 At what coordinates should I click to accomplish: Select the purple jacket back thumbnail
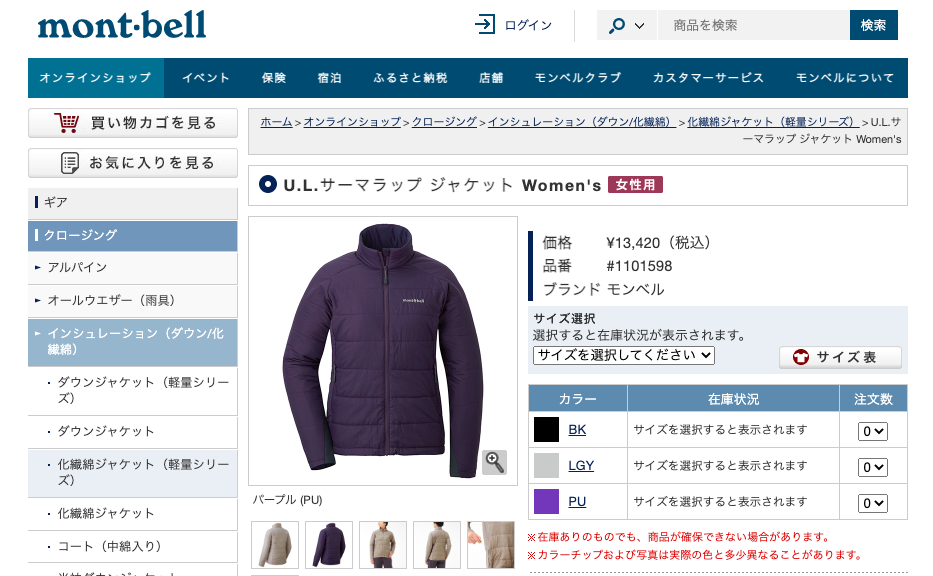coord(329,544)
